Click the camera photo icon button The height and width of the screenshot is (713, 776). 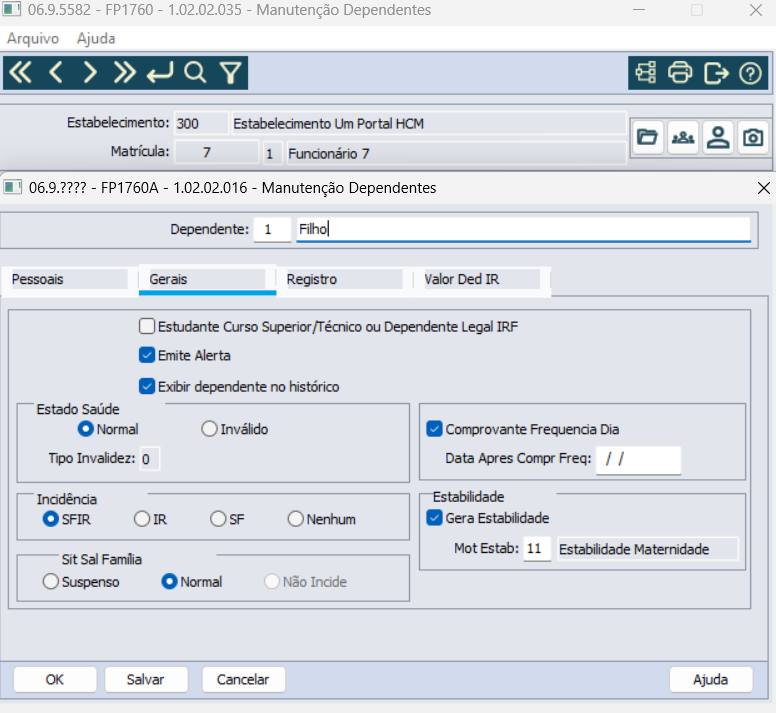(753, 137)
